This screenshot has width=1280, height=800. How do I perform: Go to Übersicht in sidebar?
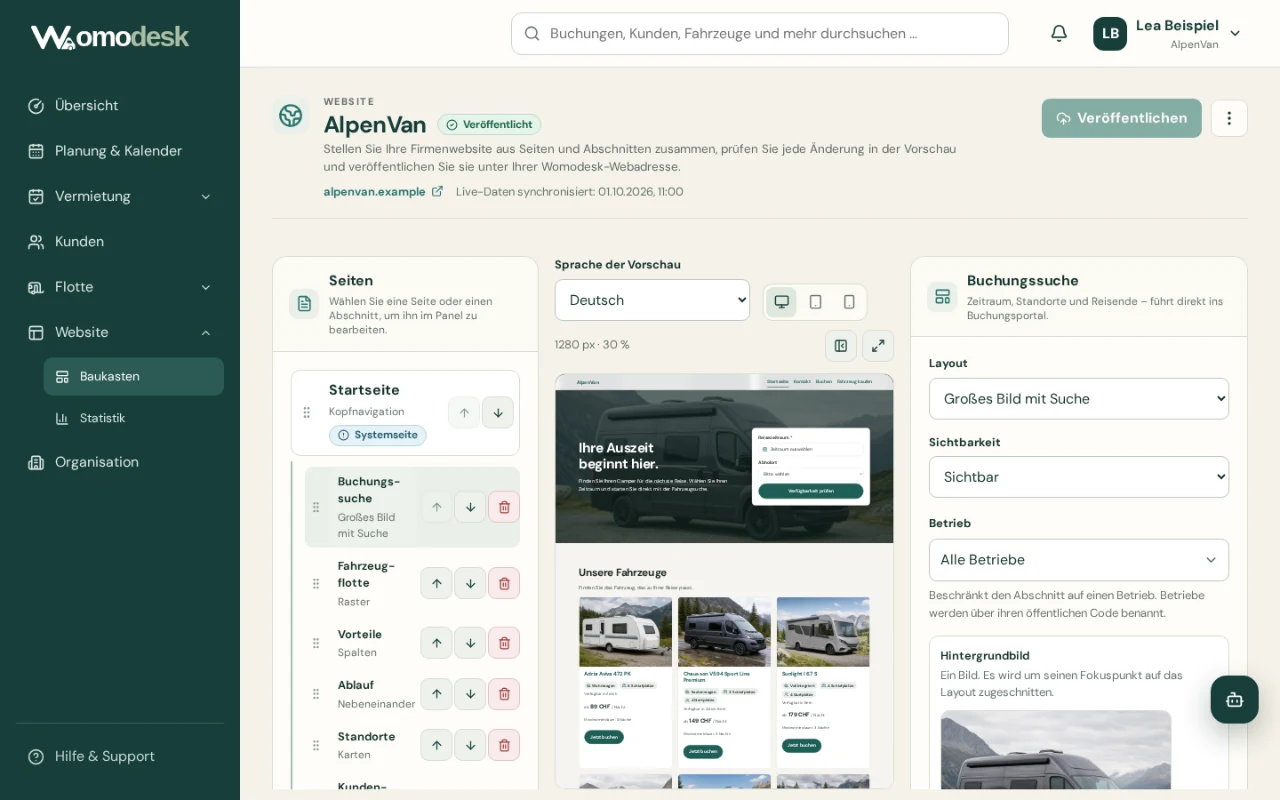[120, 105]
